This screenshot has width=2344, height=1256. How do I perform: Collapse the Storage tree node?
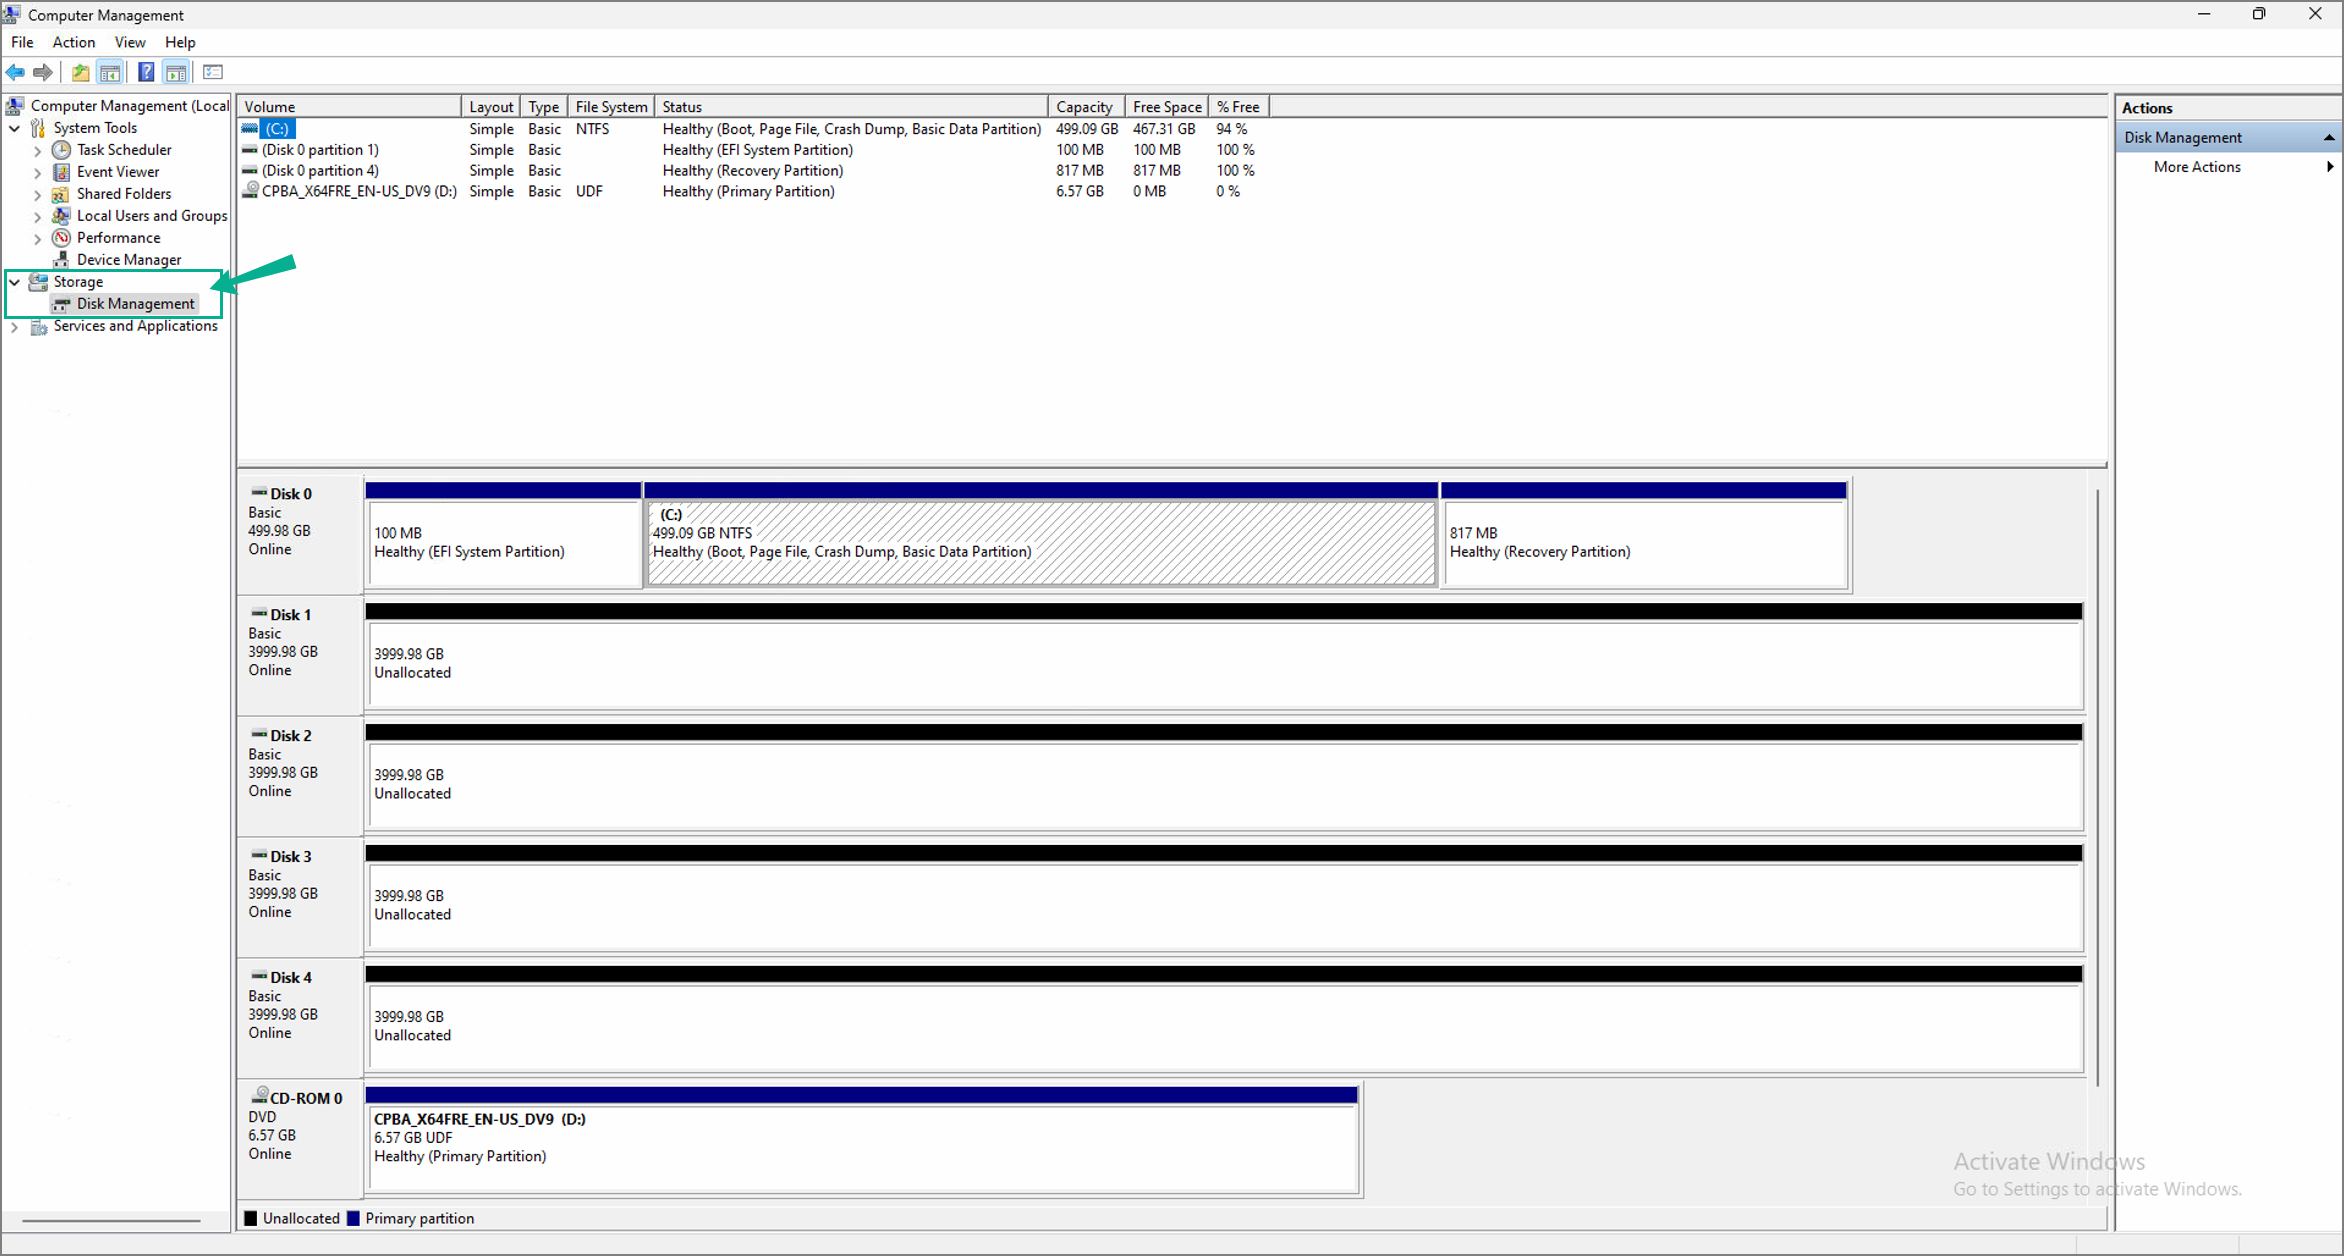[15, 282]
